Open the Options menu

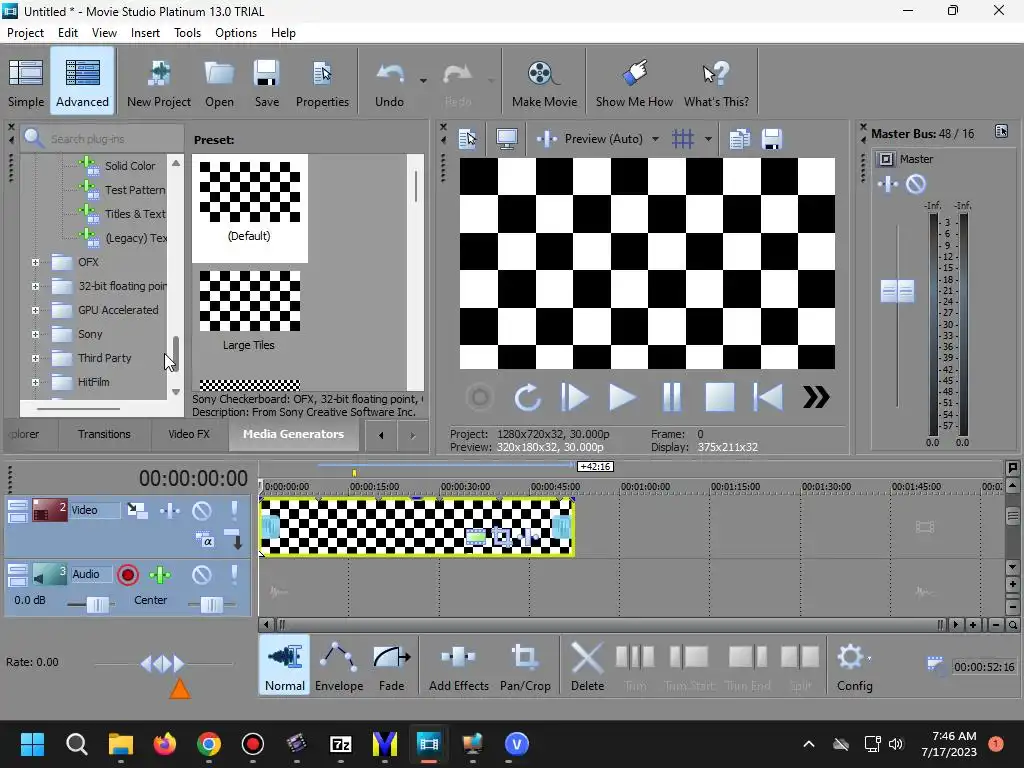point(236,33)
